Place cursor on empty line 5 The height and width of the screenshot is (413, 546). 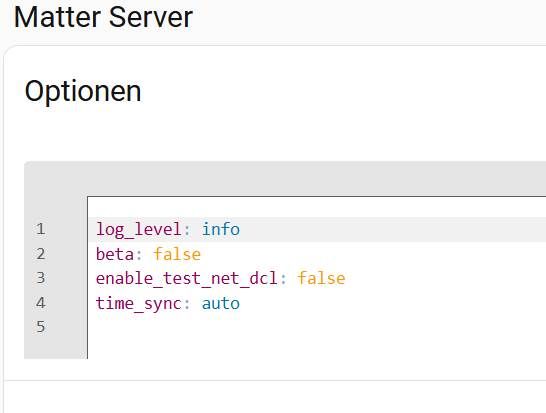point(317,327)
